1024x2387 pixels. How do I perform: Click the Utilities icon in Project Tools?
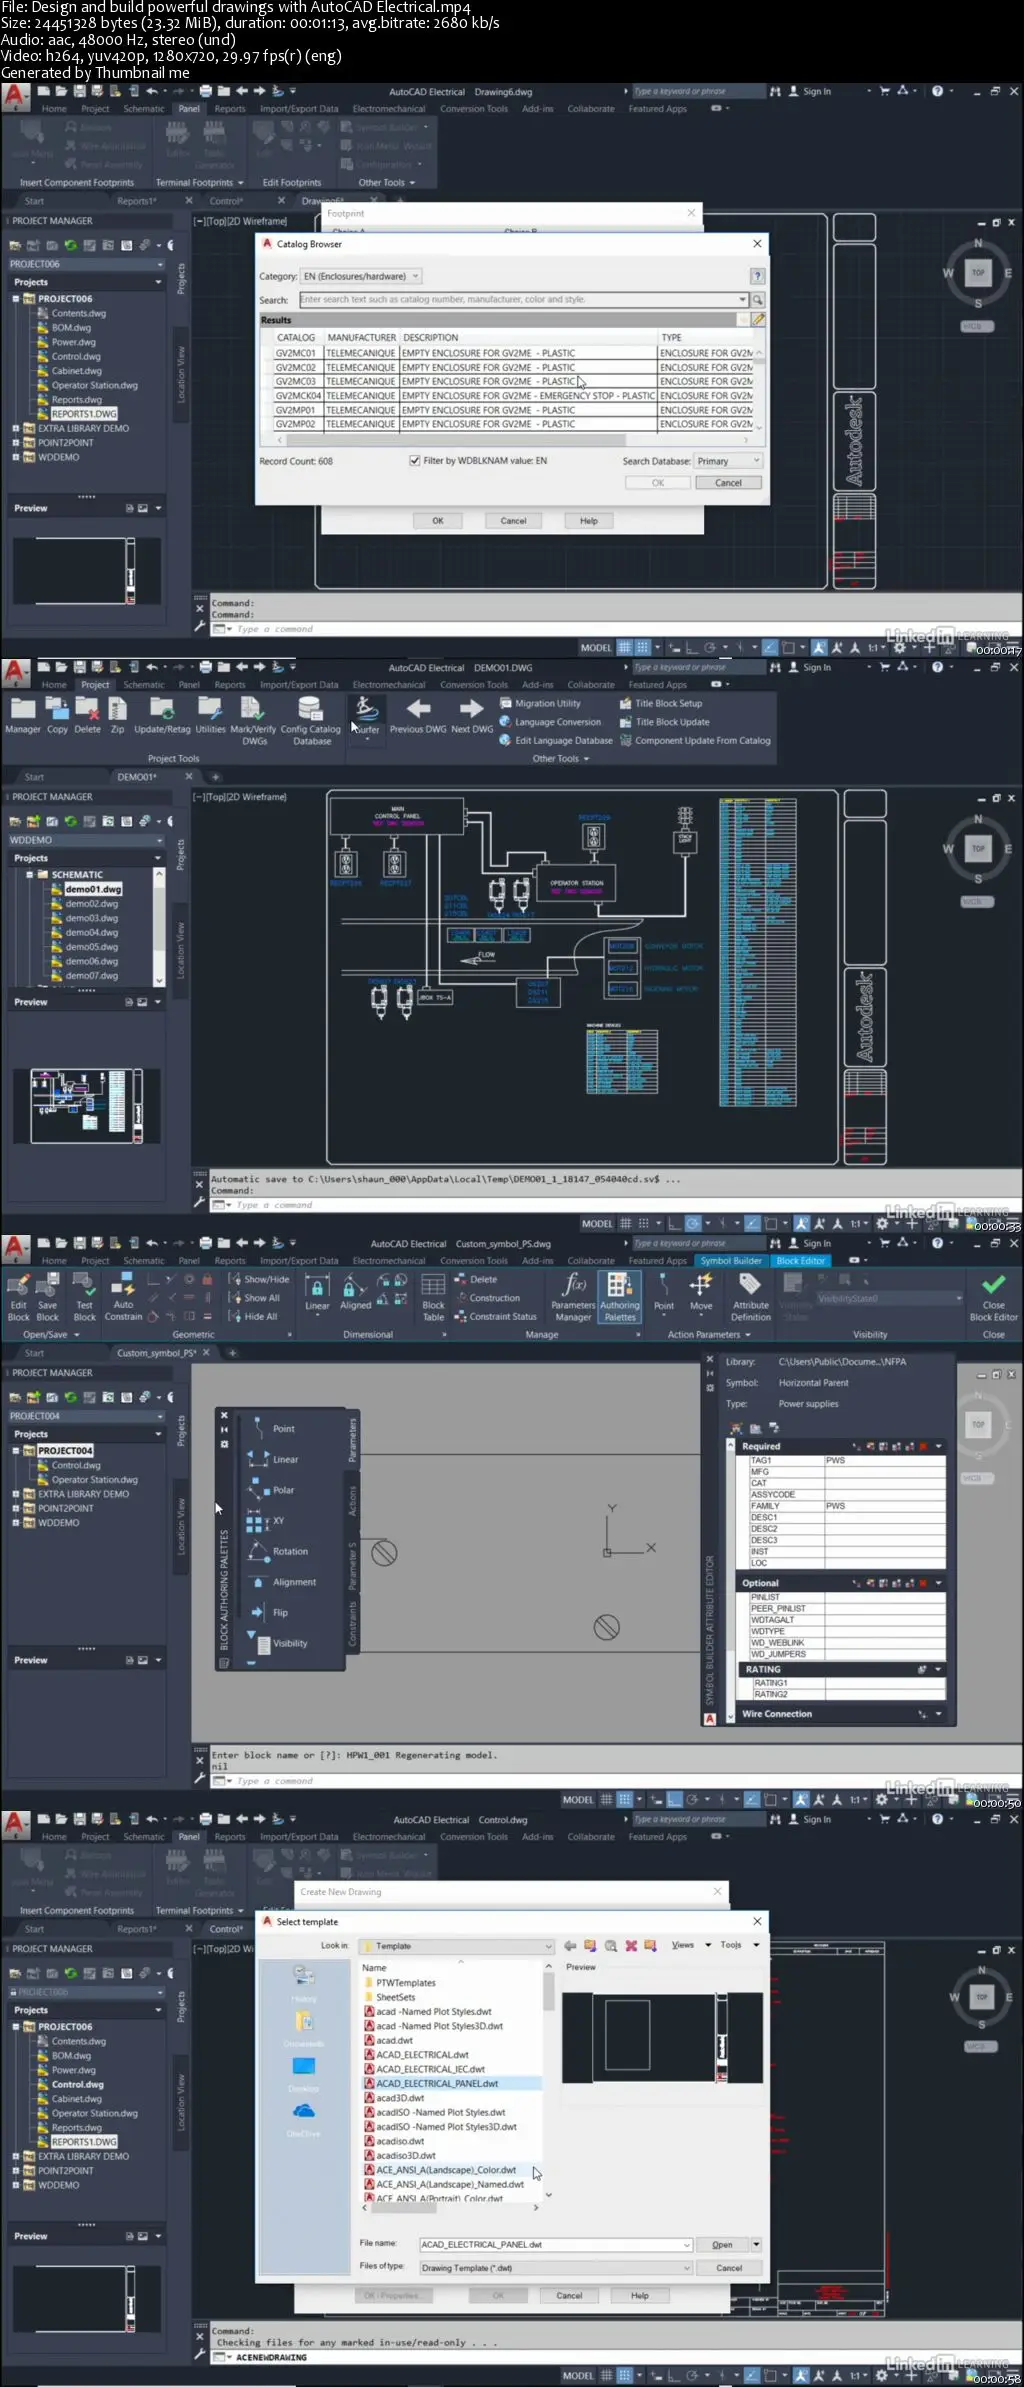210,716
